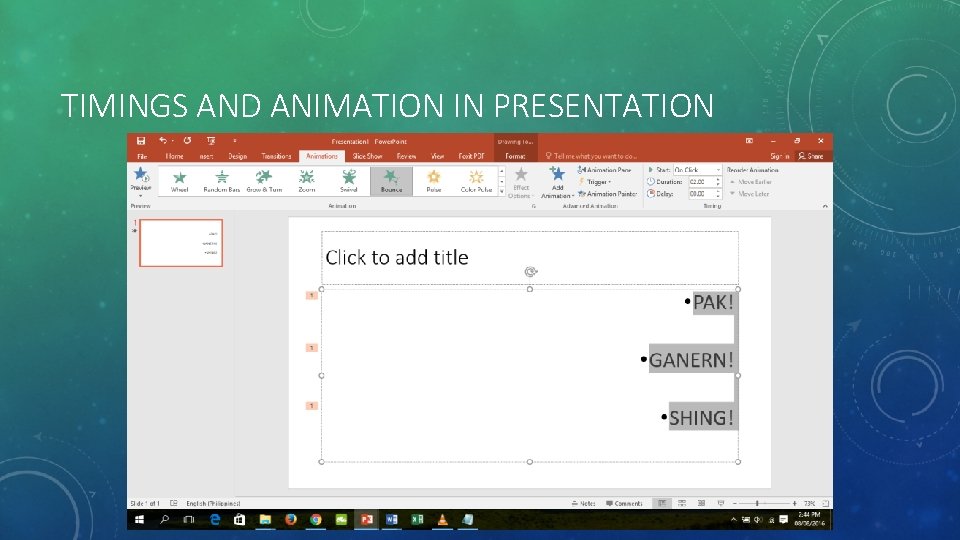
Task: Open the Animation Pane
Action: 604,170
